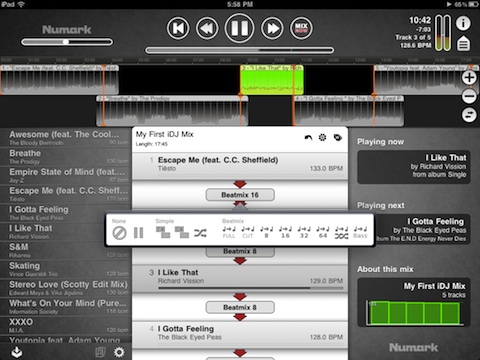Zoom out the waveform timeline
480x360 pixels.
(x=469, y=97)
